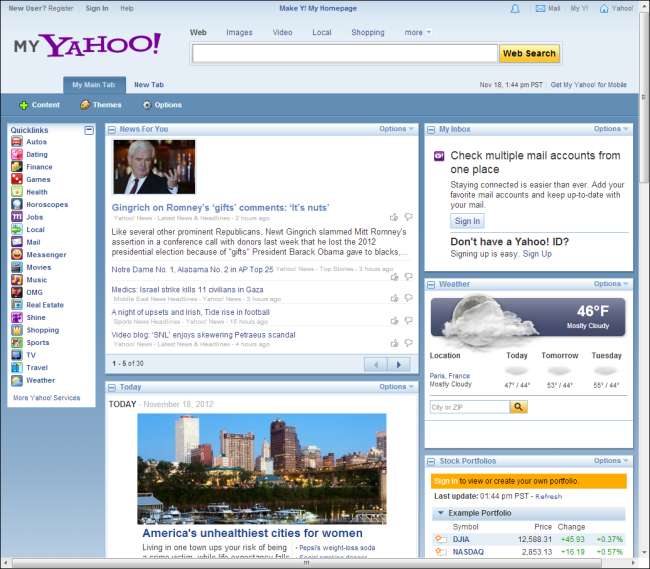Open the Weather quicklink icon
650x569 pixels.
click(x=17, y=380)
